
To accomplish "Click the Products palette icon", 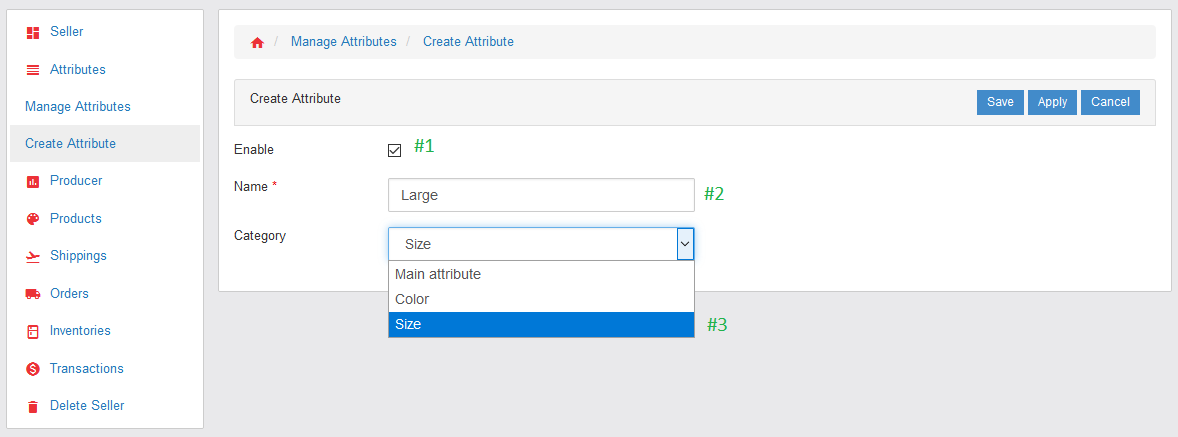I will [x=32, y=218].
